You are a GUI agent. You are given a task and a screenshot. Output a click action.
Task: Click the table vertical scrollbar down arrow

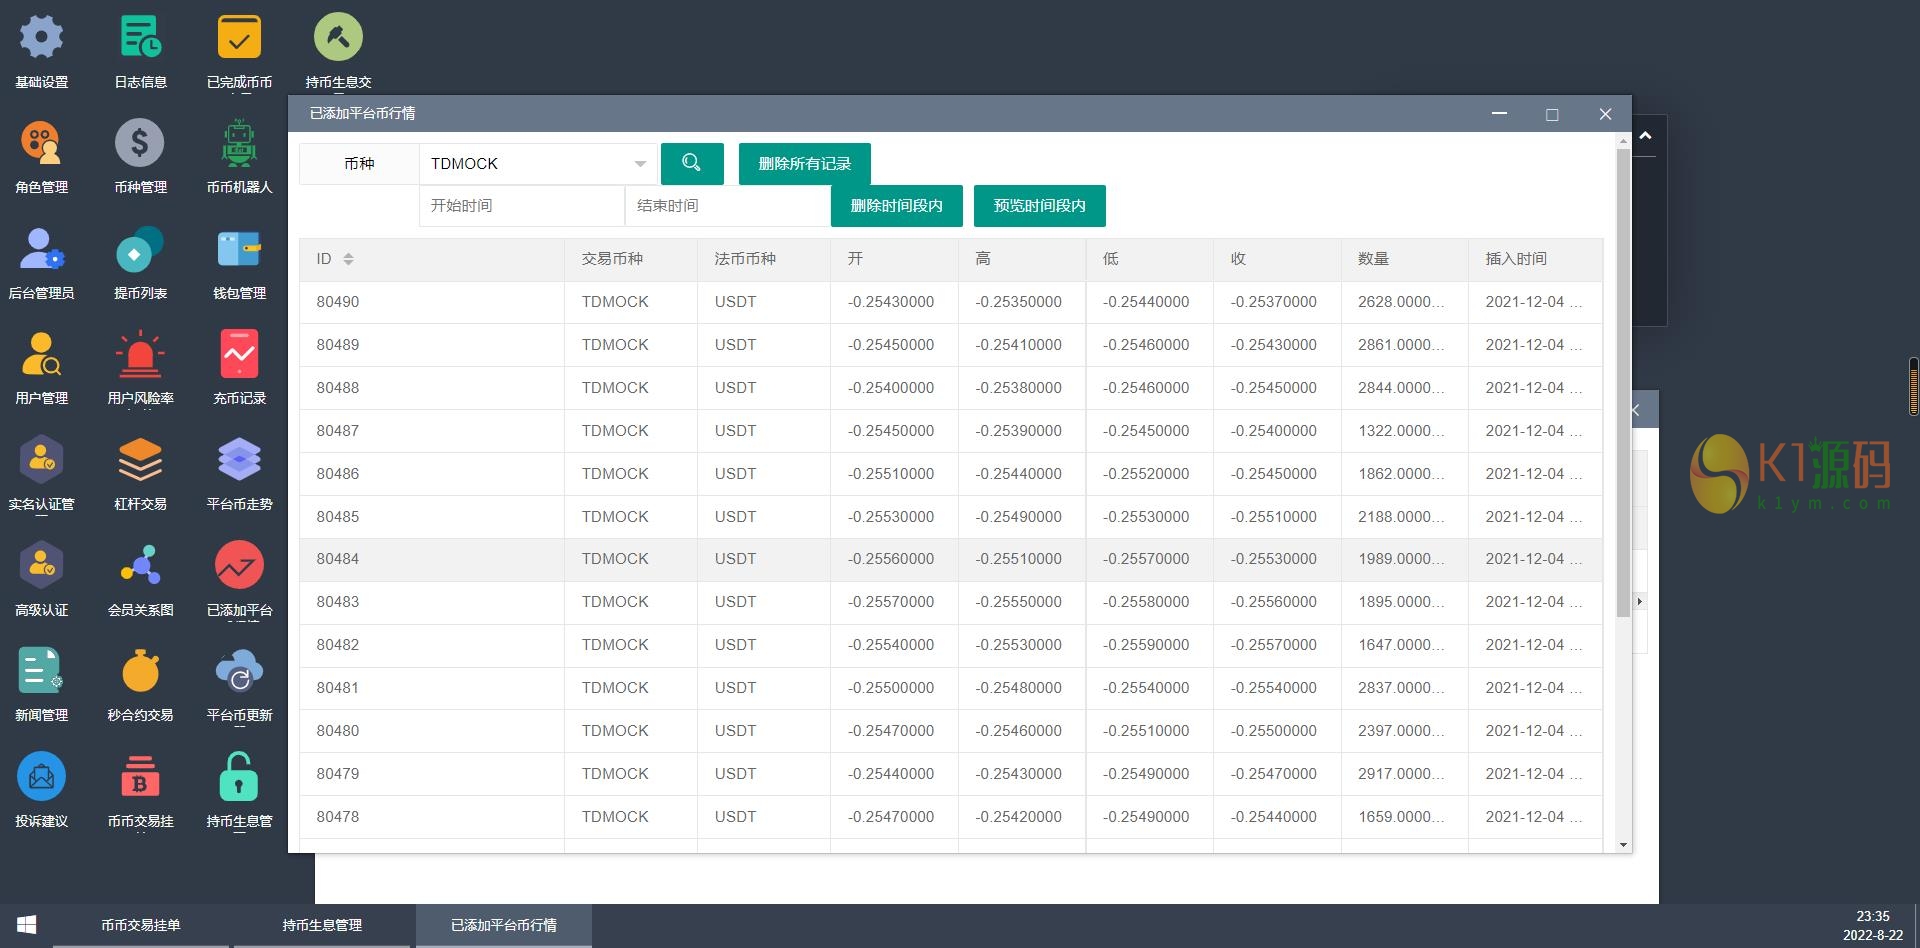coord(1623,845)
